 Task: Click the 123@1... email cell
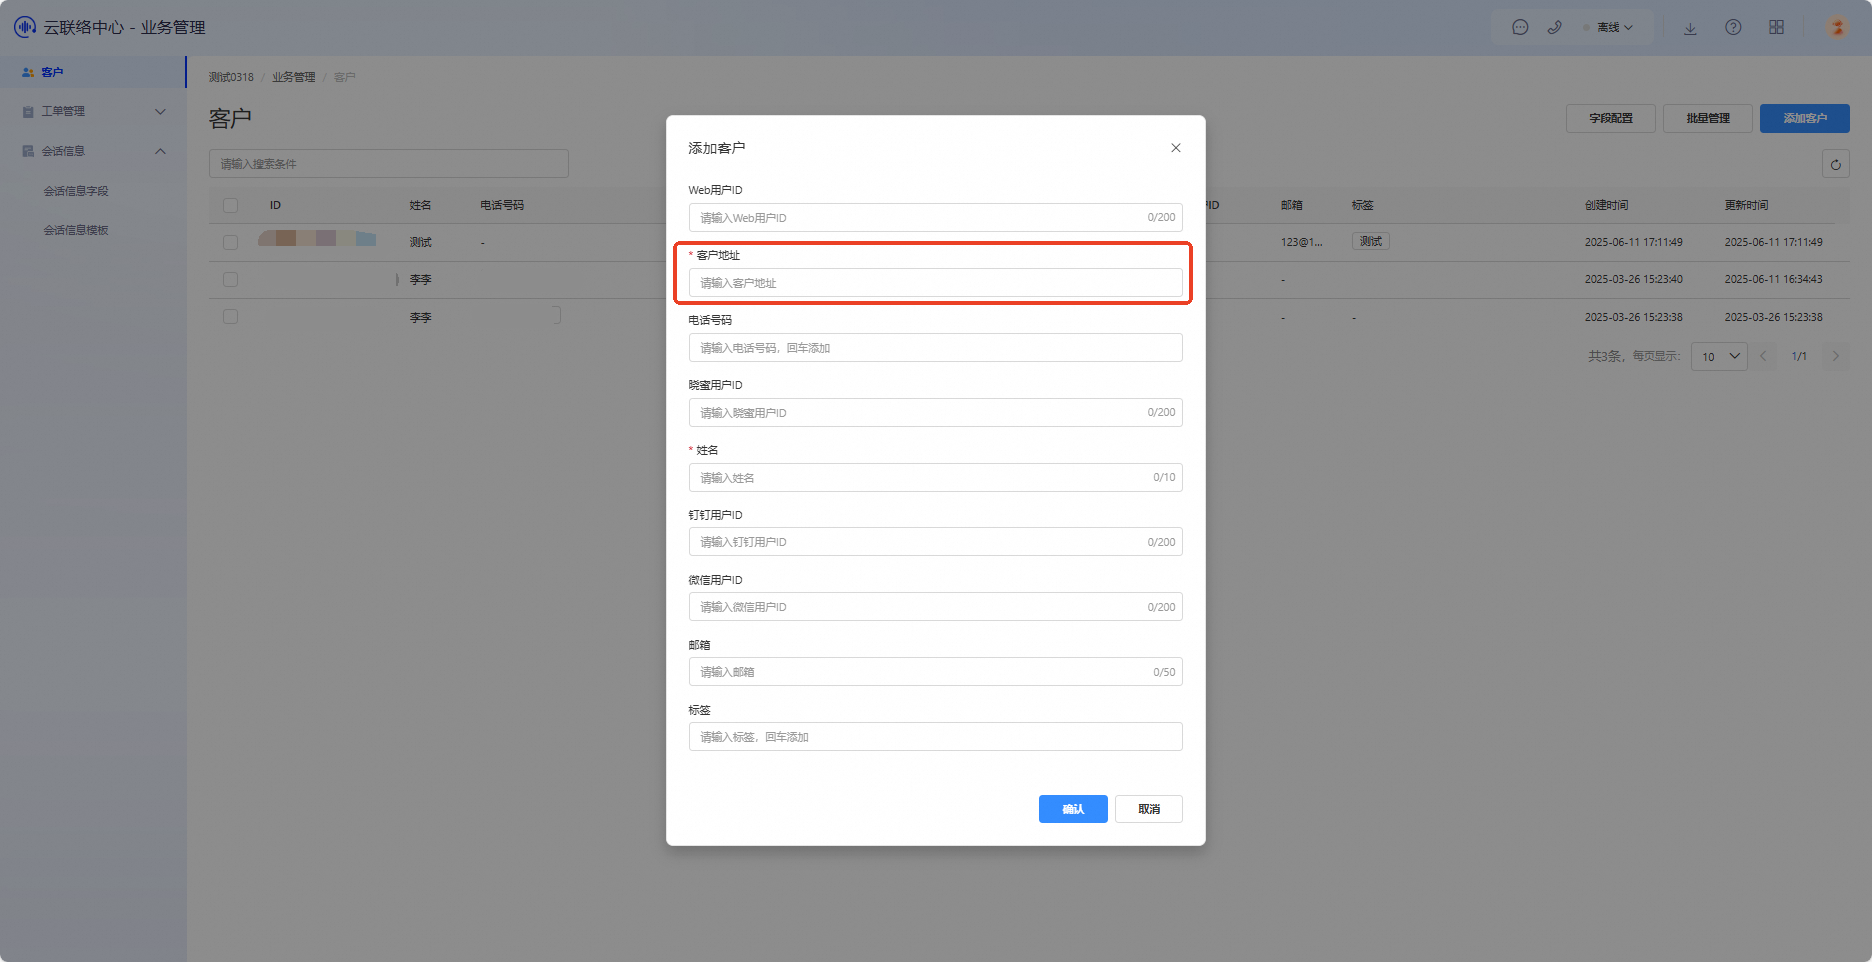point(1301,242)
